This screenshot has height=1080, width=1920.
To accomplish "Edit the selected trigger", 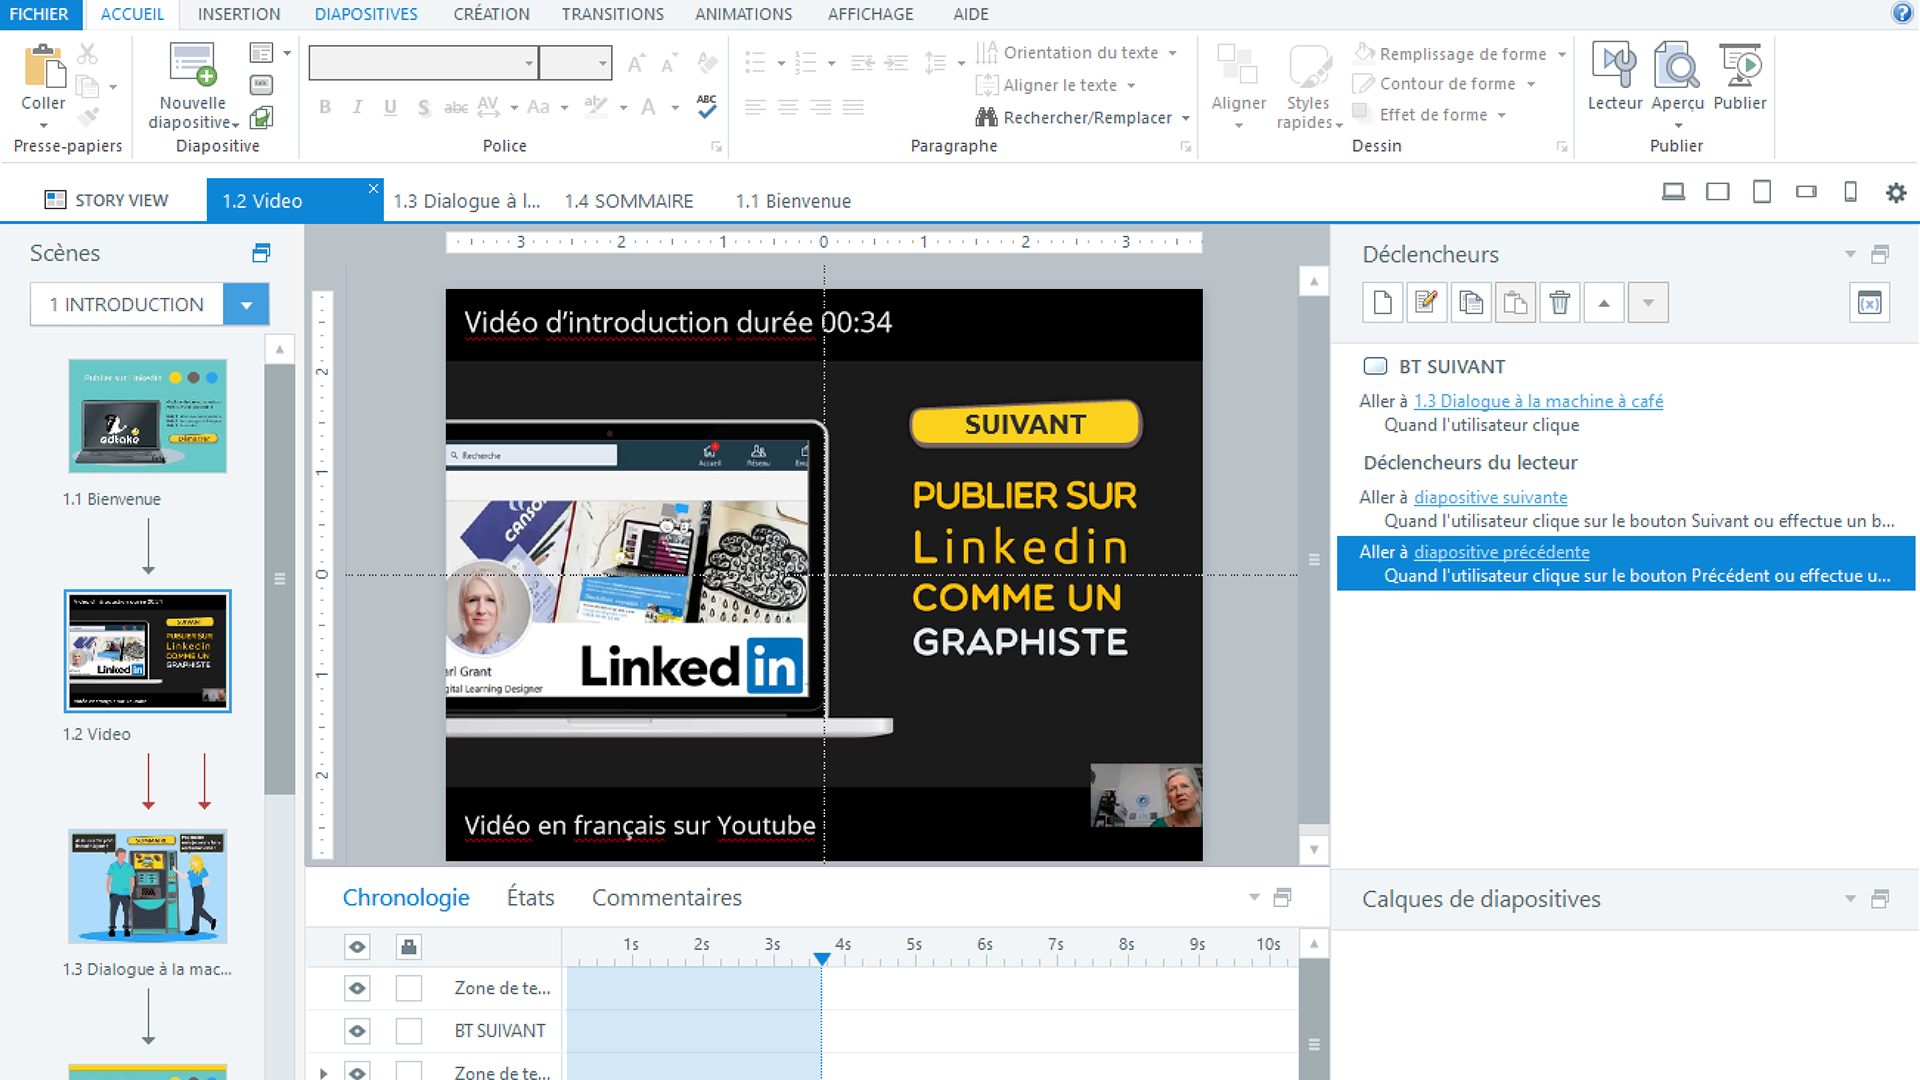I will (x=1426, y=303).
